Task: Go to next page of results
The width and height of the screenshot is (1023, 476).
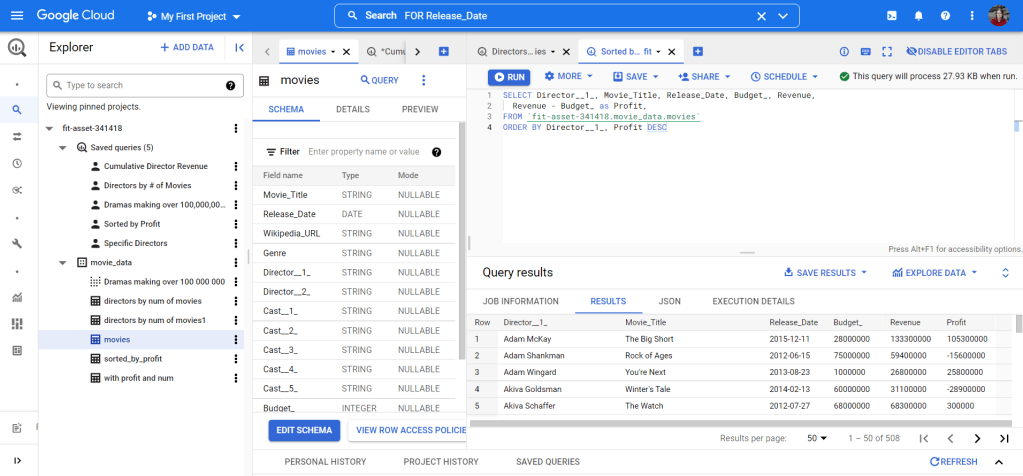Action: click(x=977, y=438)
